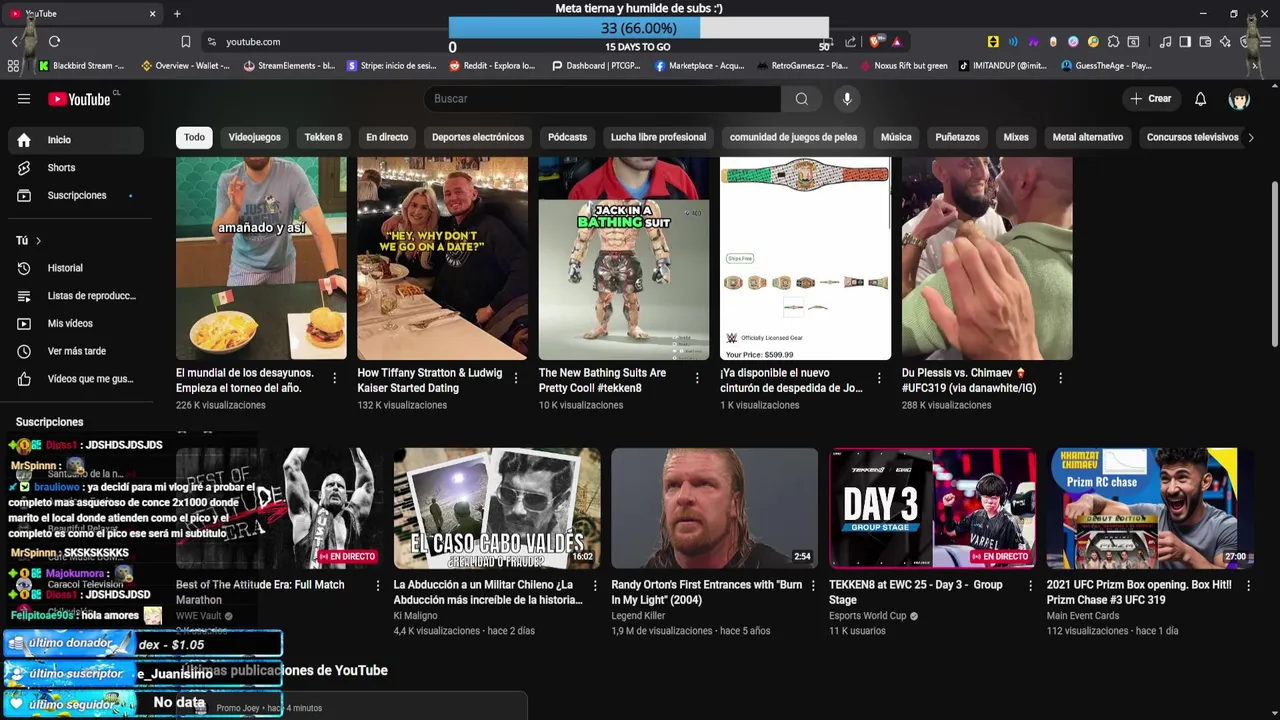Open the Esports World Cup channel link

click(x=867, y=616)
